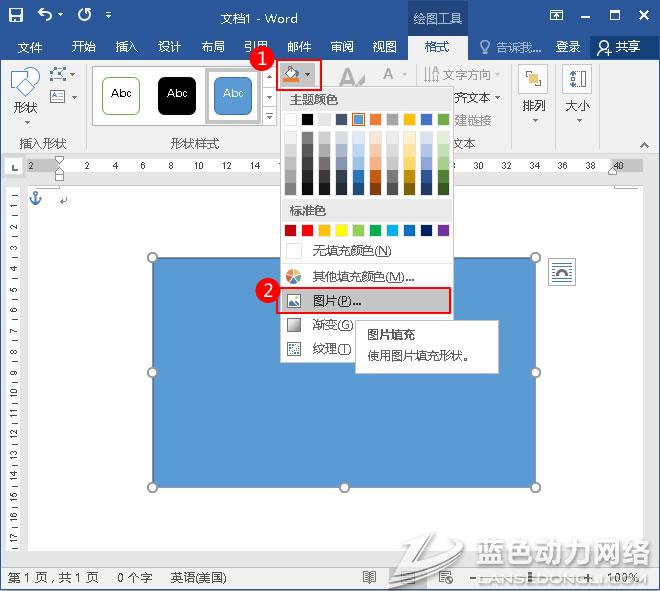
Task: Click the Arrange (排列) icon
Action: pyautogui.click(x=534, y=92)
